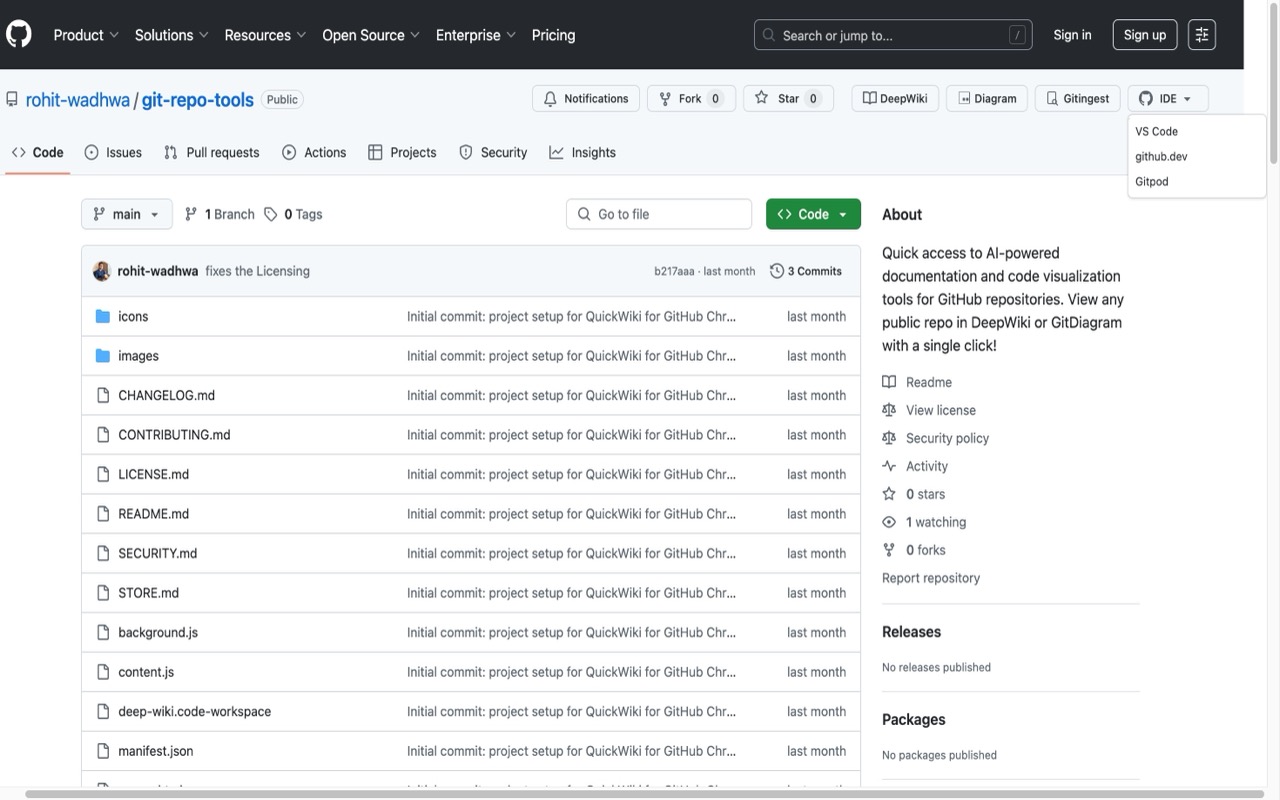The width and height of the screenshot is (1280, 800).
Task: Open the main branch selector dropdown
Action: coord(127,214)
